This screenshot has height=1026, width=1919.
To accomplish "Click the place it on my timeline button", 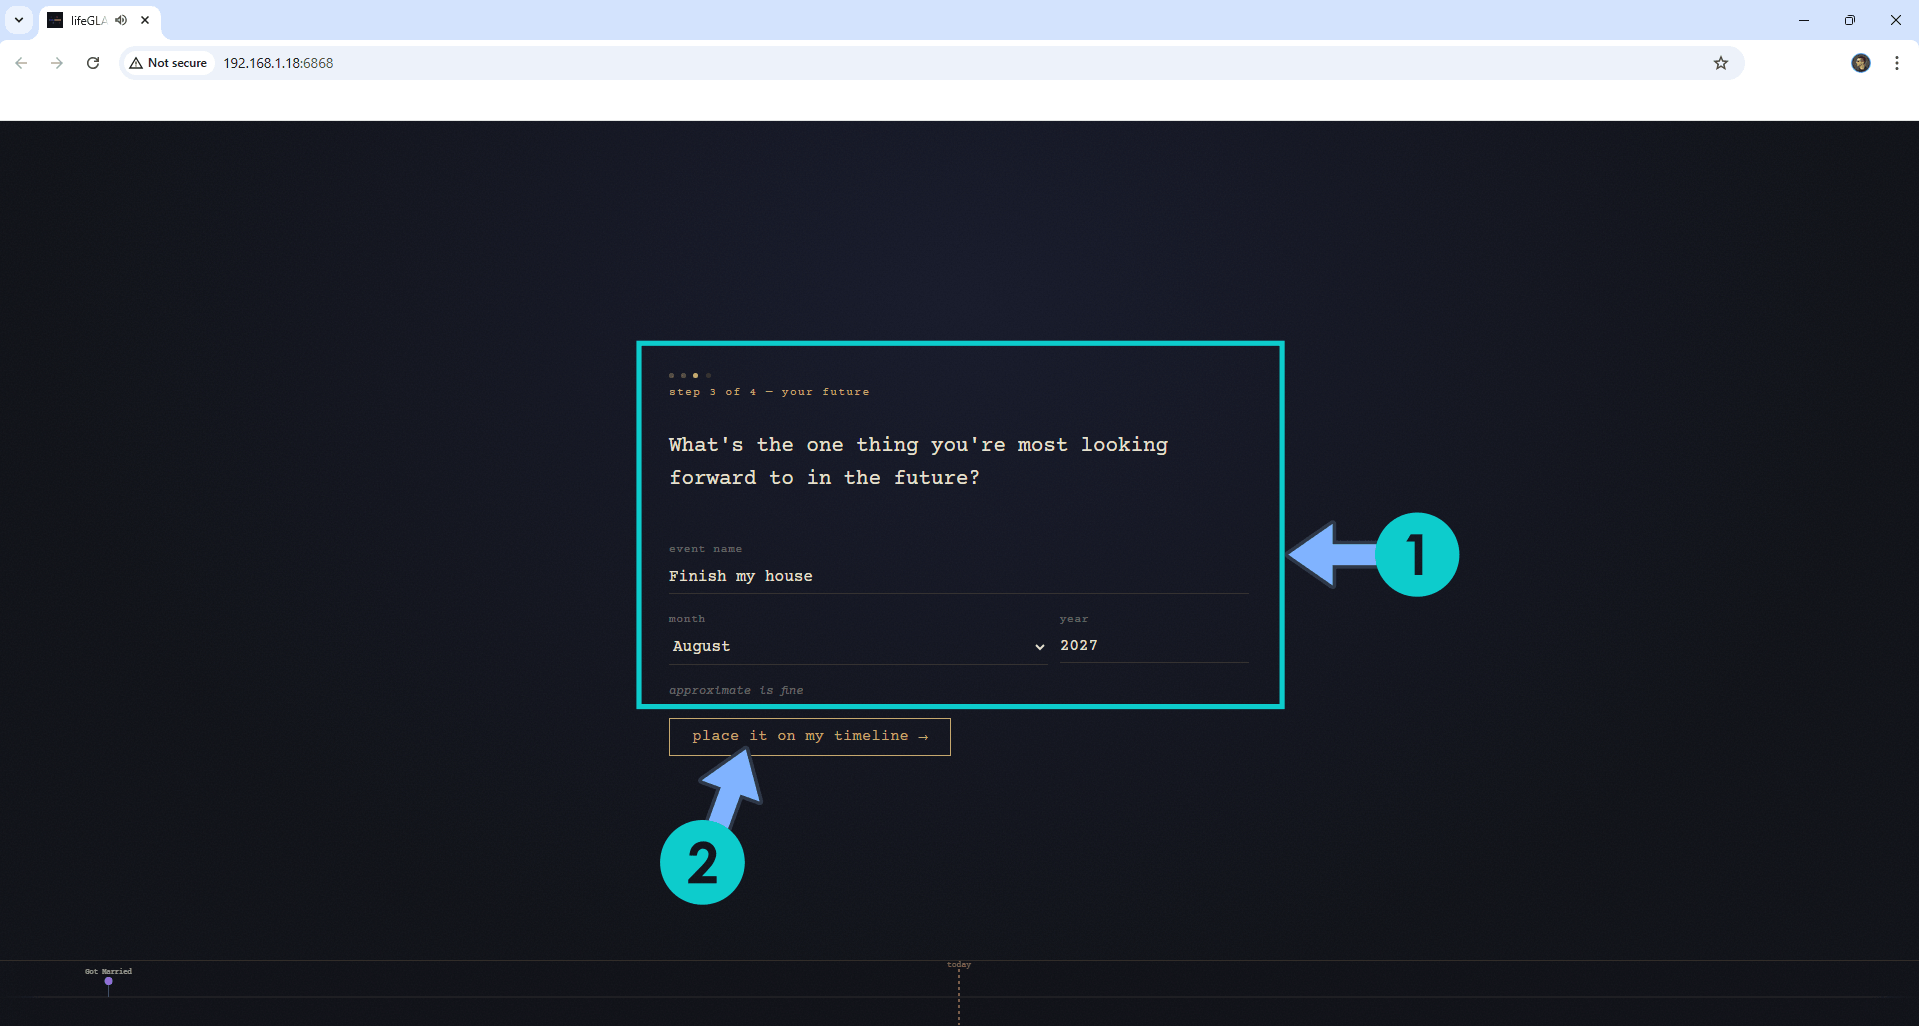I will tap(809, 737).
